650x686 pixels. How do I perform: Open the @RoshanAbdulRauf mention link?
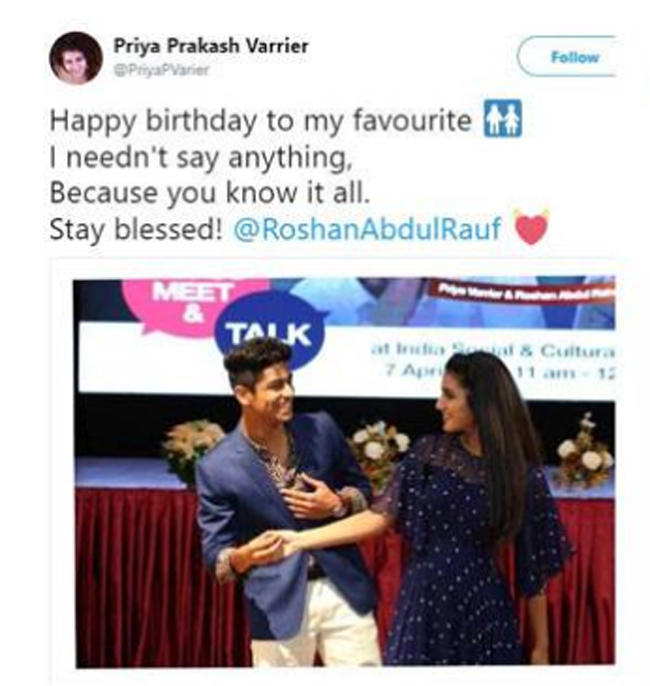[367, 229]
